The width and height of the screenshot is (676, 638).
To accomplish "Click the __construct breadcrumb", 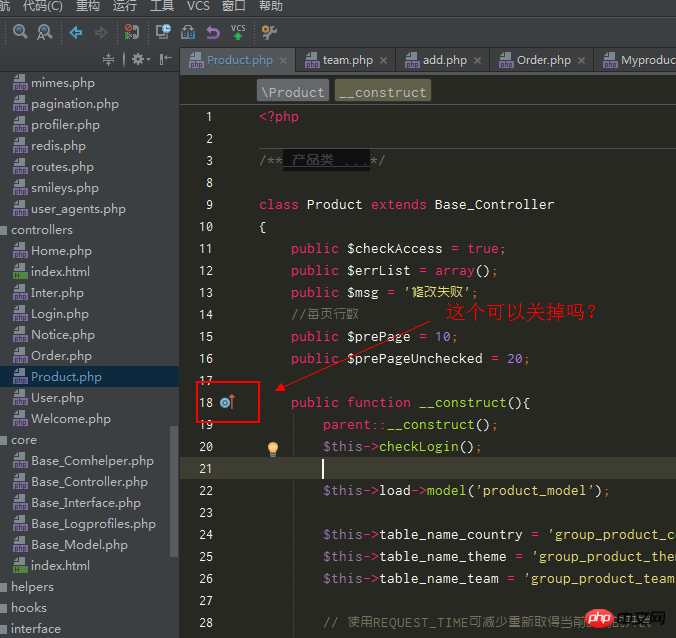I will (x=382, y=92).
